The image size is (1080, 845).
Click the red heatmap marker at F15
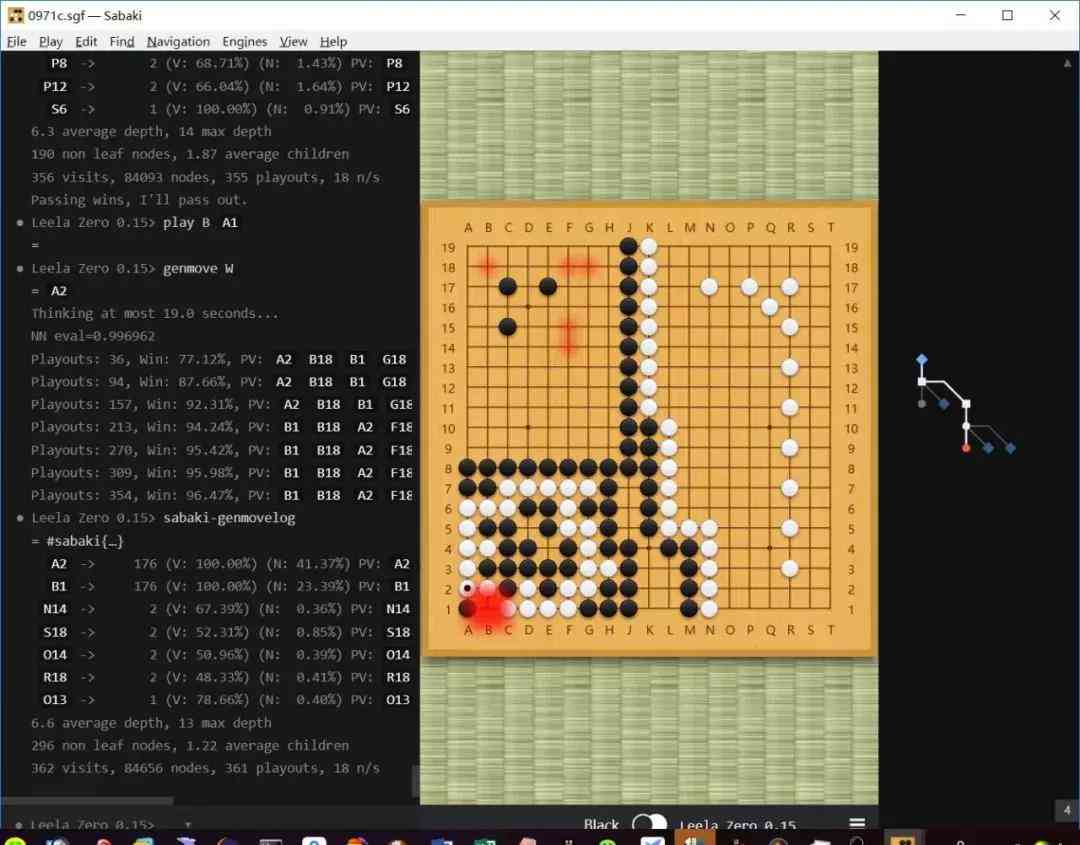568,327
